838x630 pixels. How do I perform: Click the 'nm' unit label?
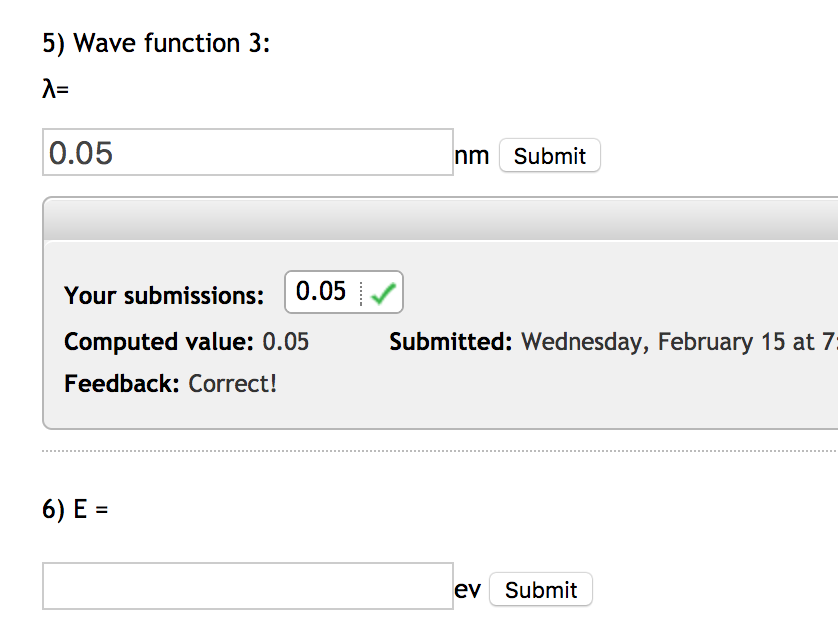472,156
